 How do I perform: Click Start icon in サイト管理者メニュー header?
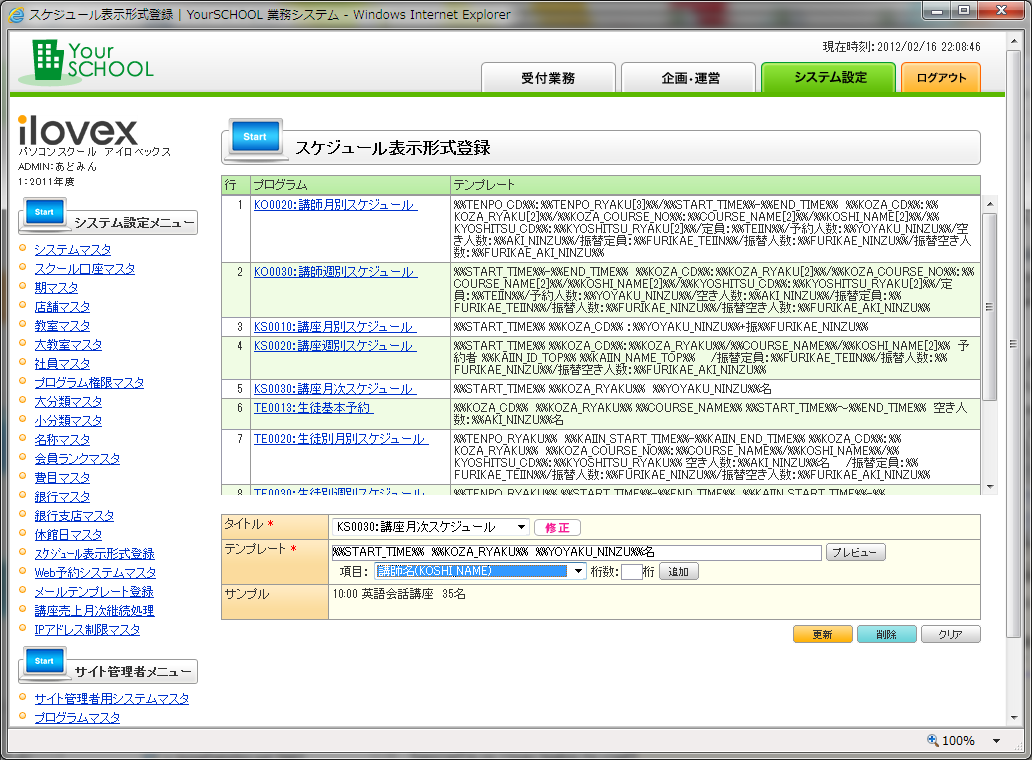tap(44, 662)
